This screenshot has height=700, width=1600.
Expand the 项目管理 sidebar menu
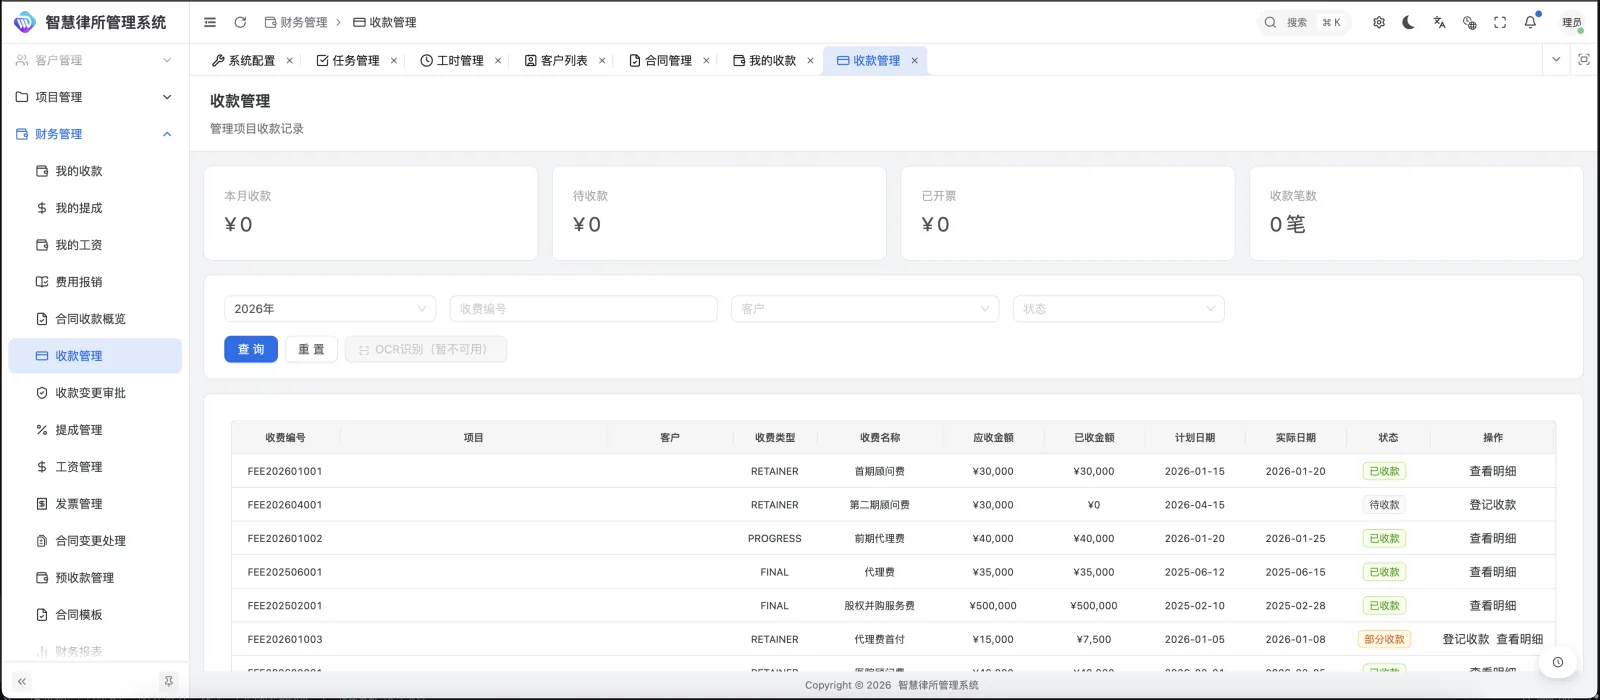coord(95,97)
